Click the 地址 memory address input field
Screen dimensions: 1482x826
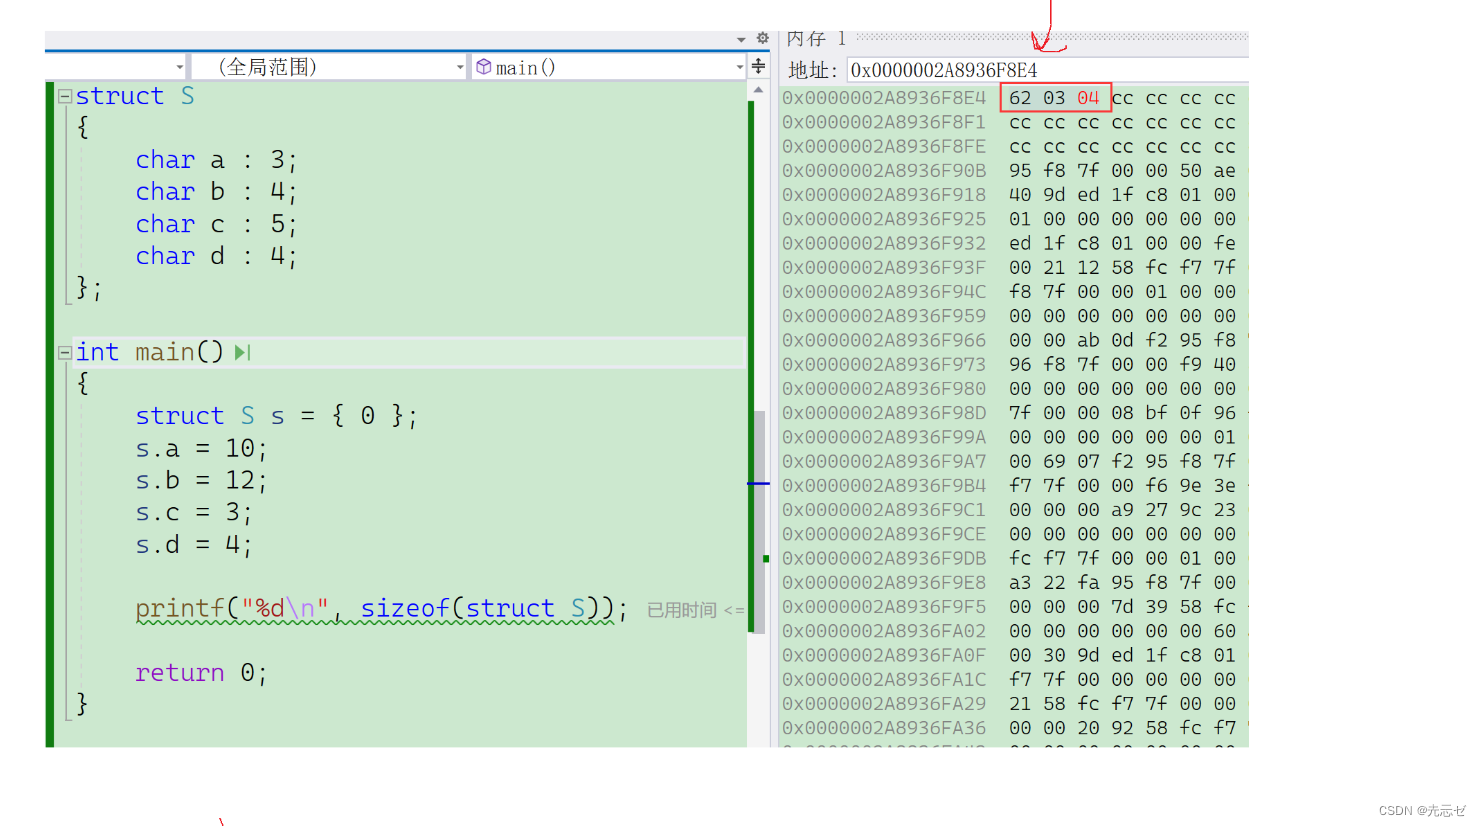click(1047, 70)
